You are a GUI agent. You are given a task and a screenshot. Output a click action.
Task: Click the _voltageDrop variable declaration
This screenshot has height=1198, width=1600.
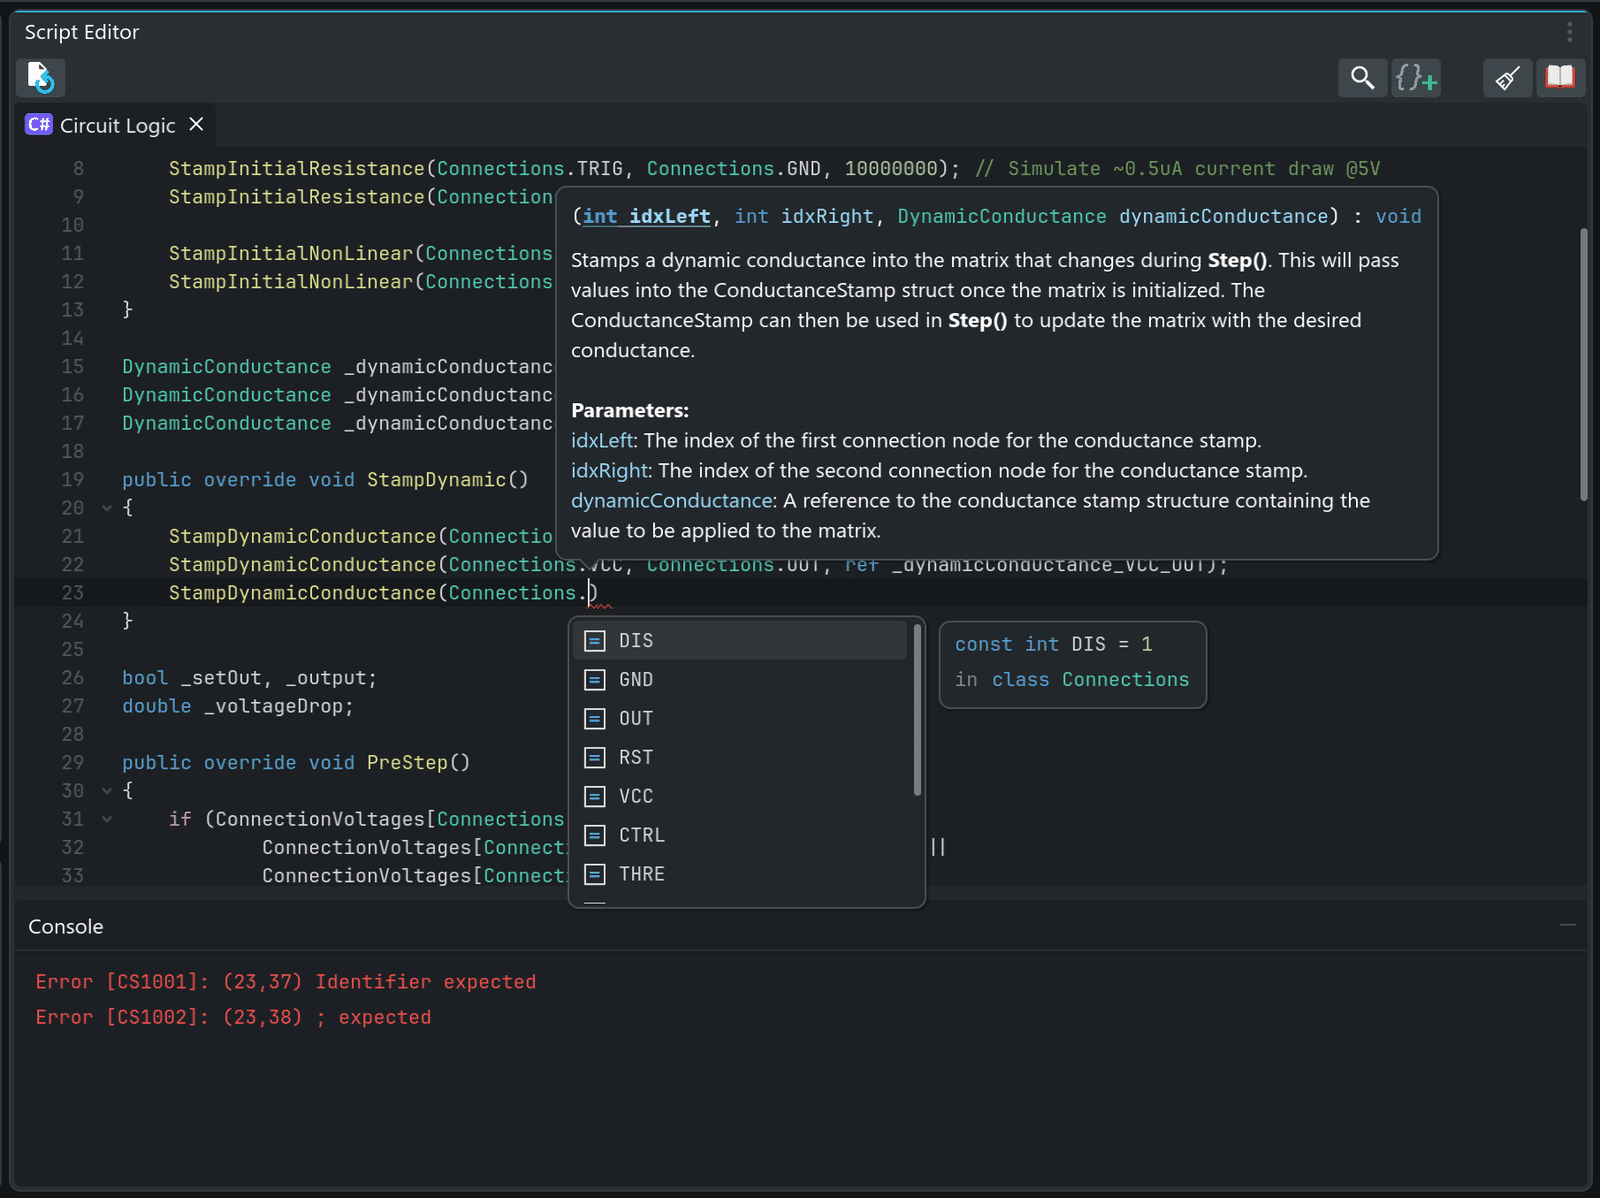pos(272,706)
